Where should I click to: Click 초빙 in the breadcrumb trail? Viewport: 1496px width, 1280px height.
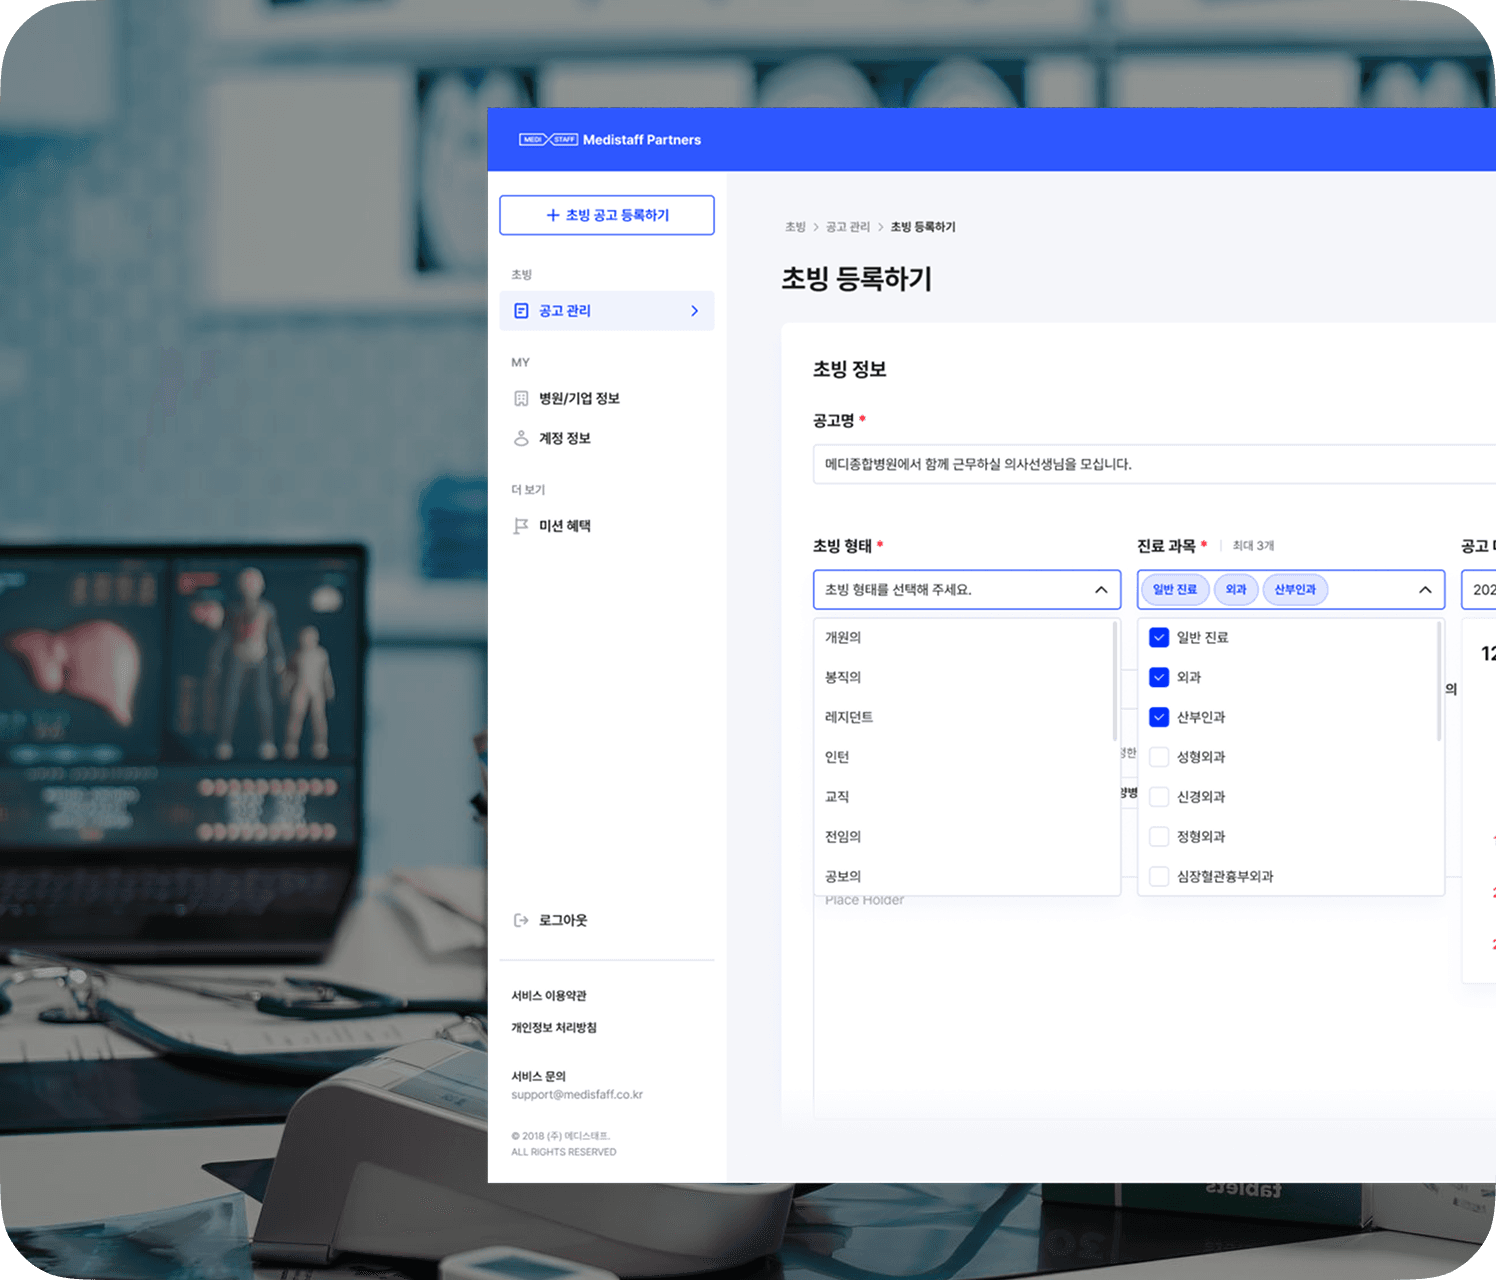click(x=795, y=227)
